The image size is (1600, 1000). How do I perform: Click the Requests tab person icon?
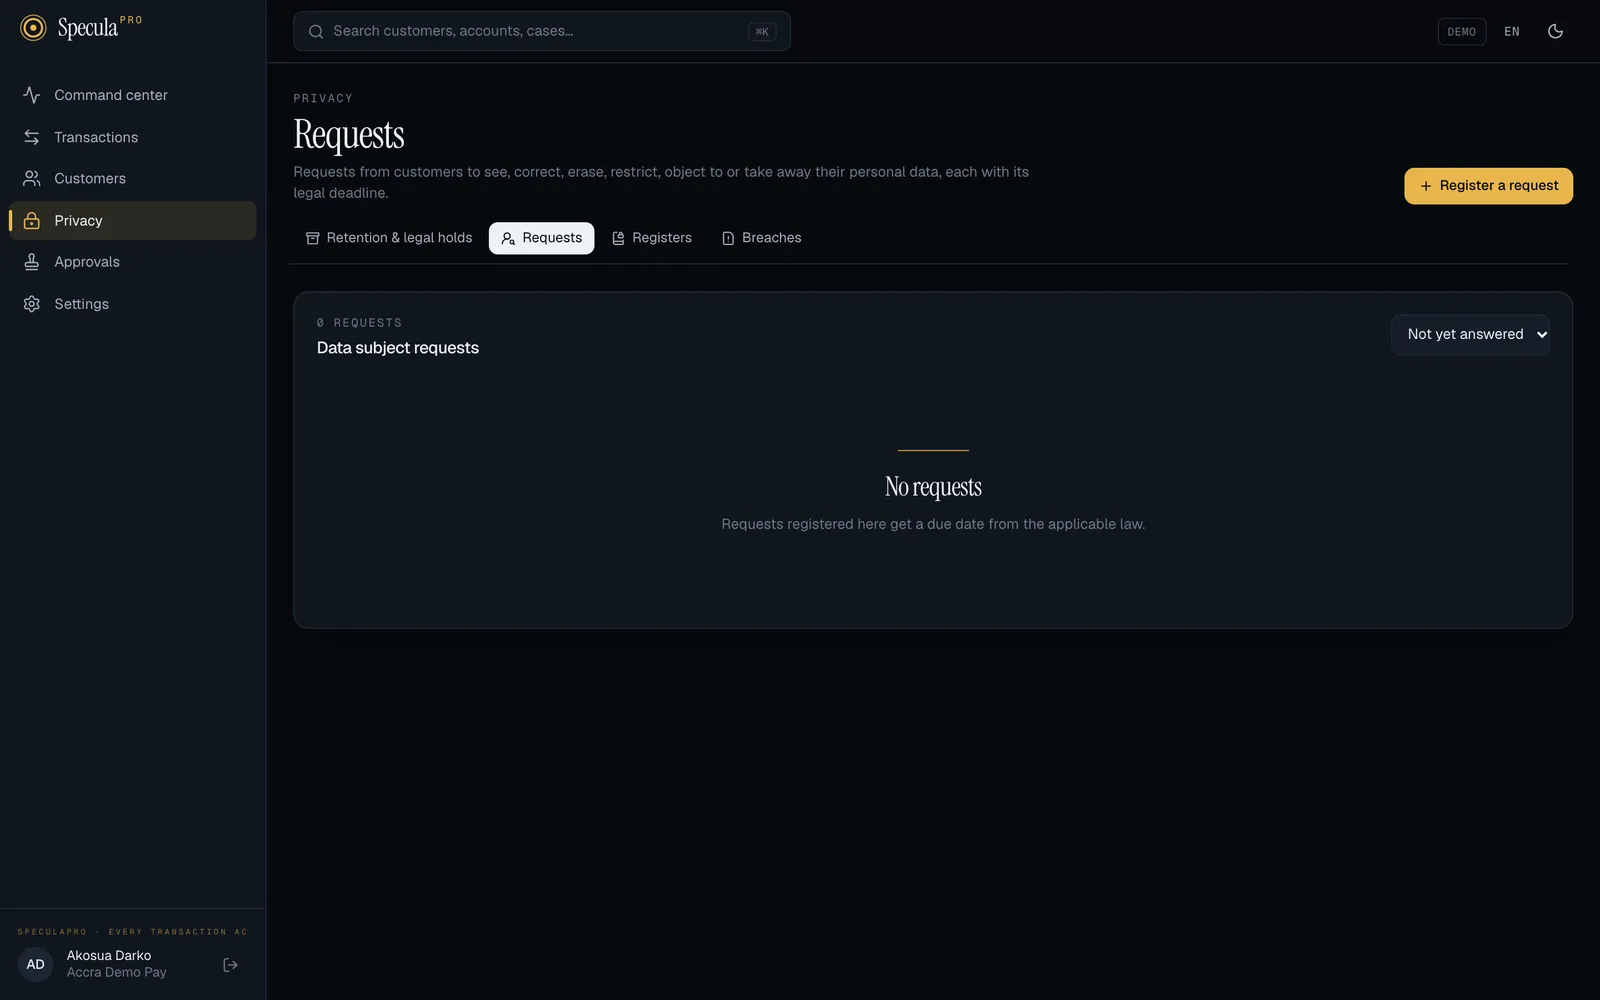[508, 238]
